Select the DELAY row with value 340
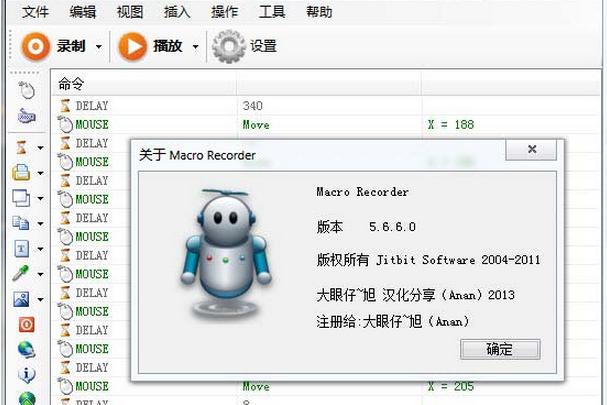The width and height of the screenshot is (607, 405). coord(326,106)
